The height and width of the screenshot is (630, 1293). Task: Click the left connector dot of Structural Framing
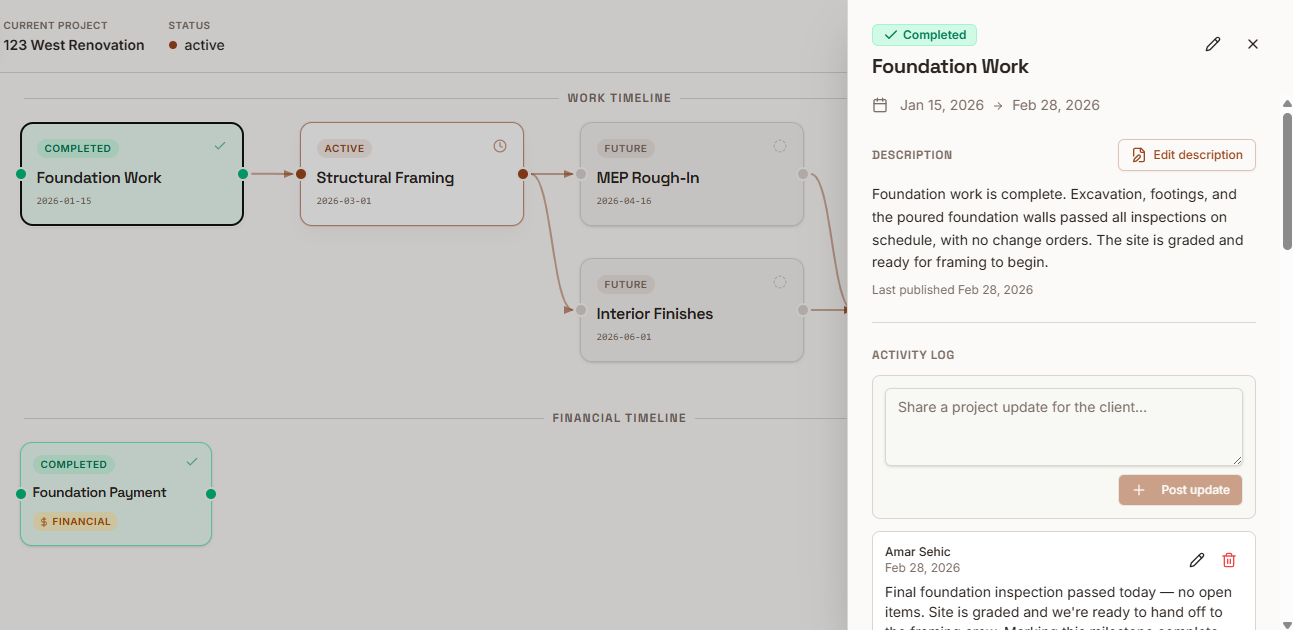pos(301,174)
